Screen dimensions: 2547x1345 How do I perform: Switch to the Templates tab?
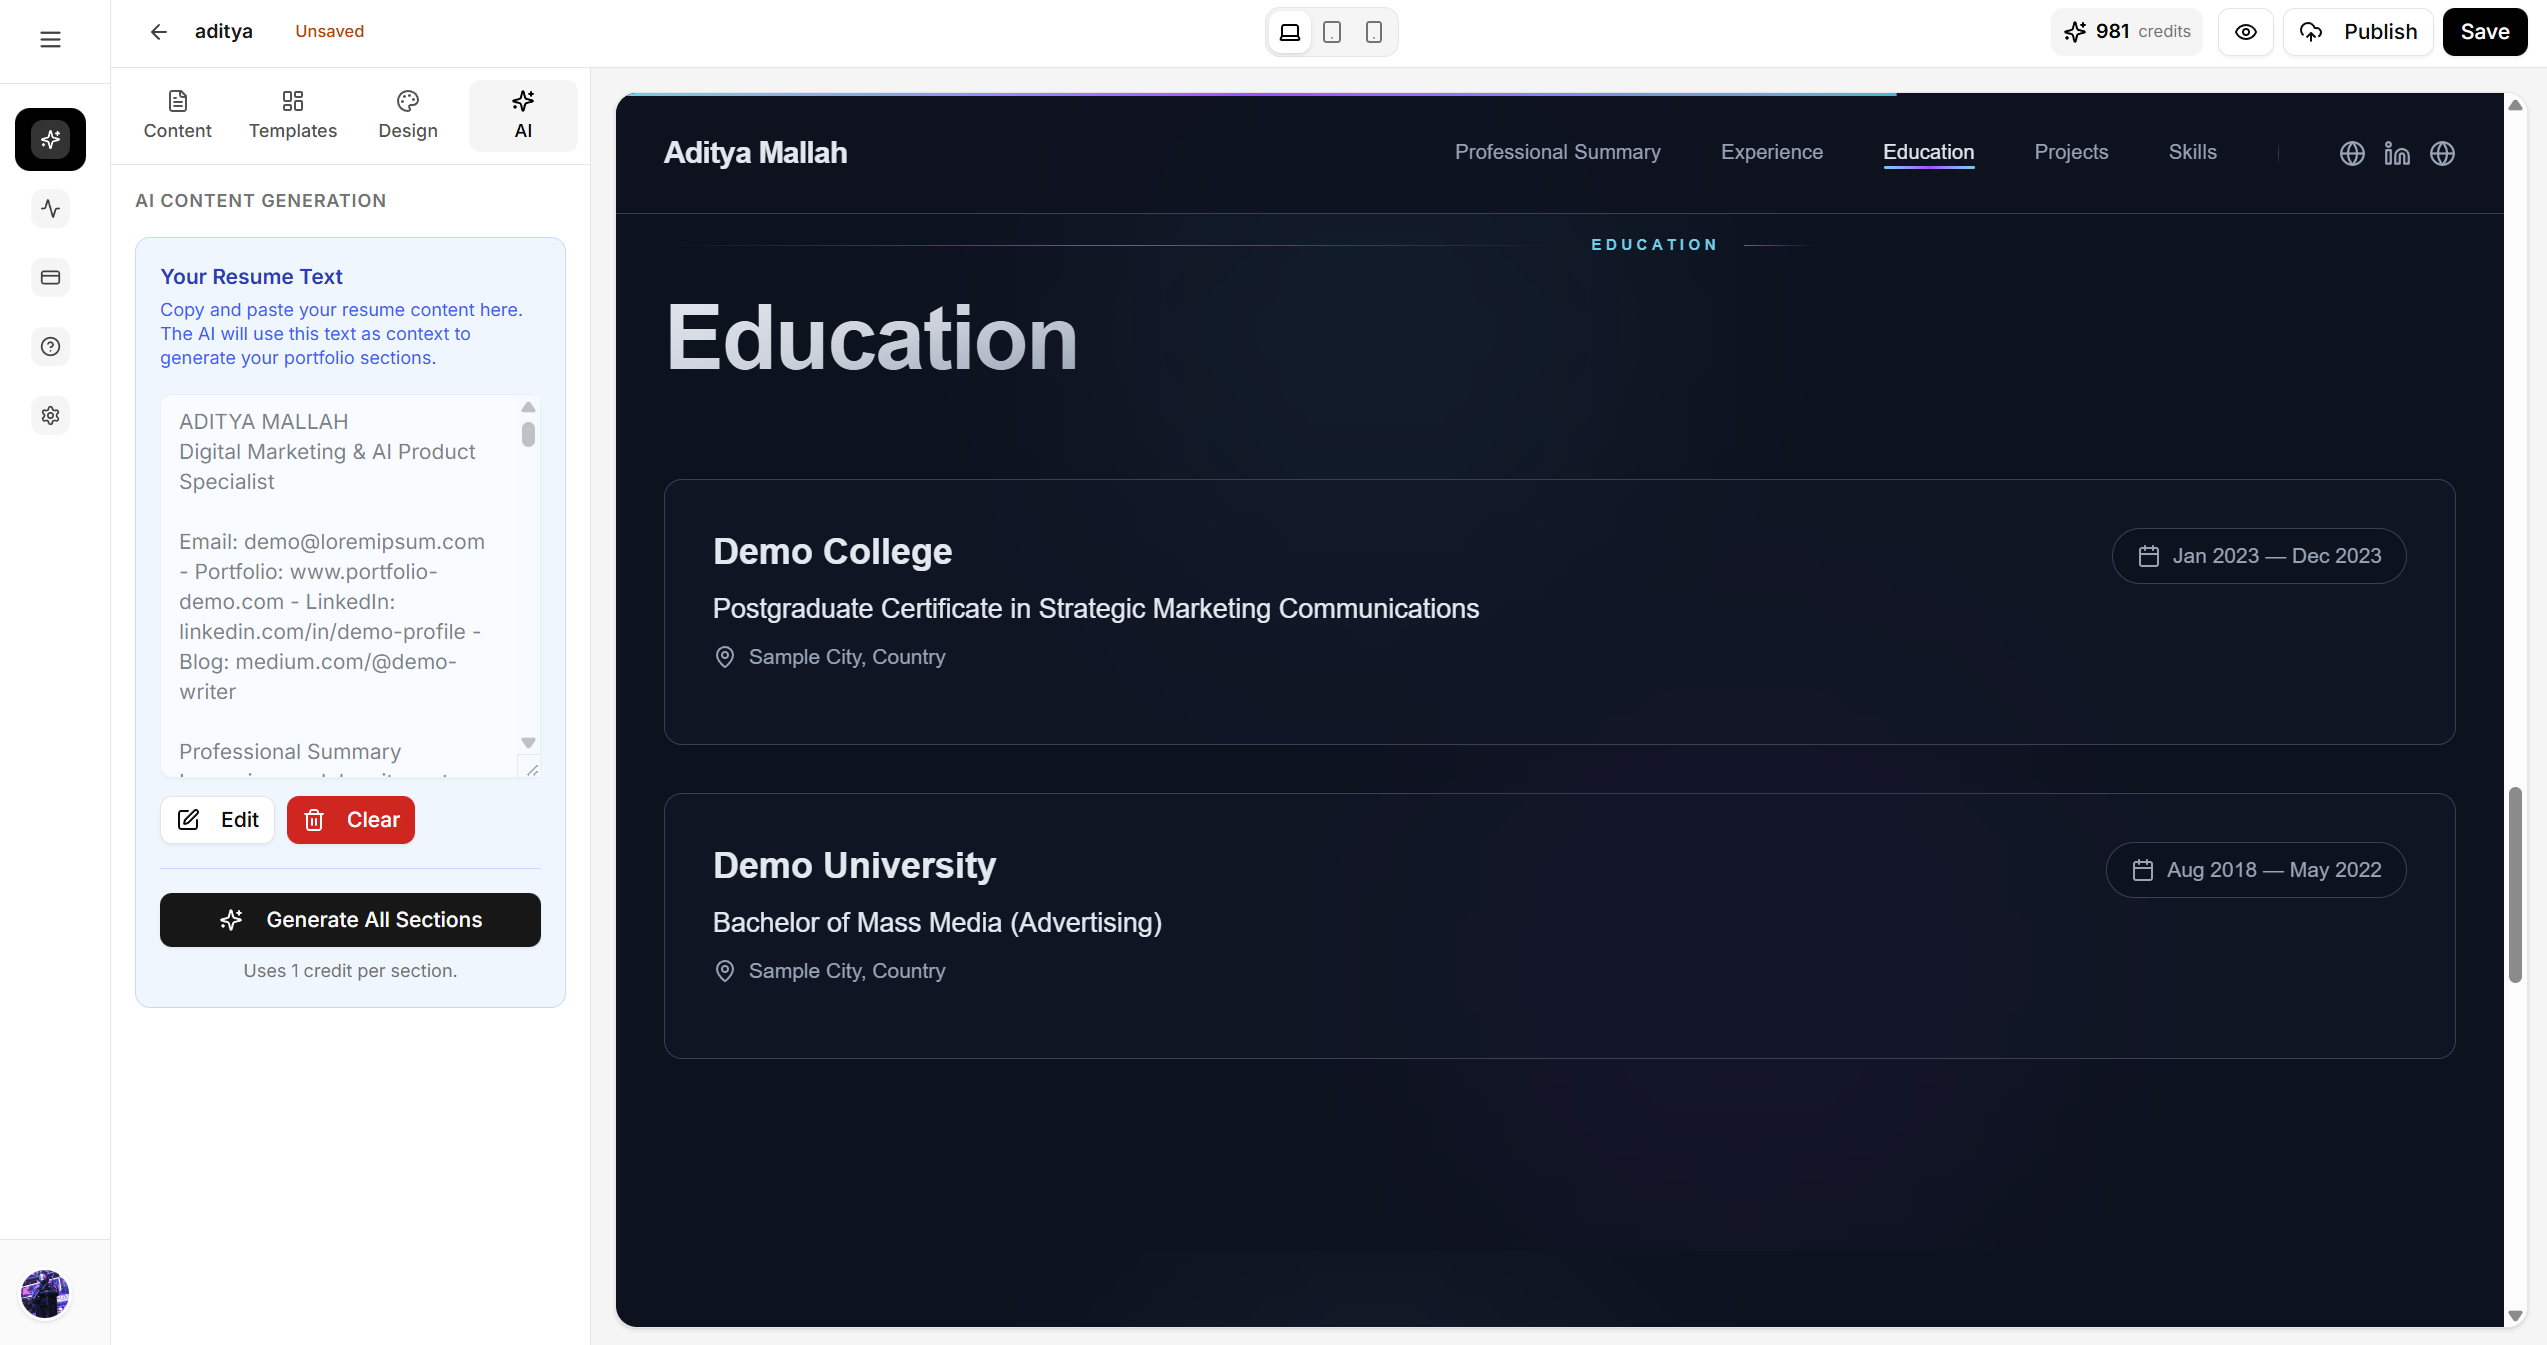pos(292,114)
